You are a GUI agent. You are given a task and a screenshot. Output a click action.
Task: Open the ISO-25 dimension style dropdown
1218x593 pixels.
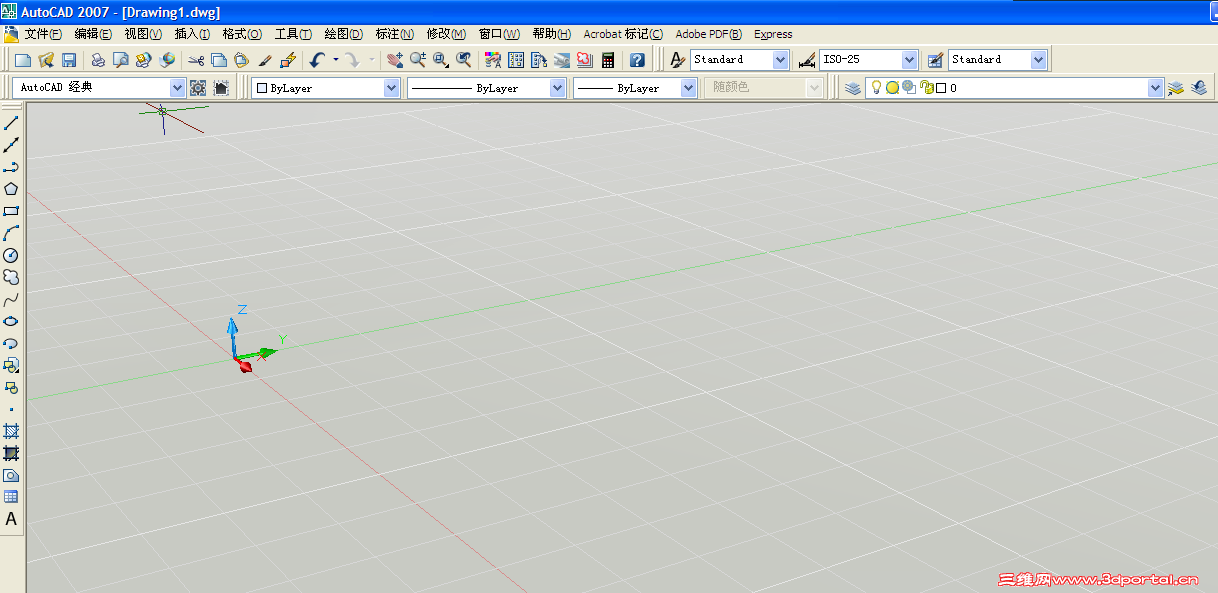[910, 60]
